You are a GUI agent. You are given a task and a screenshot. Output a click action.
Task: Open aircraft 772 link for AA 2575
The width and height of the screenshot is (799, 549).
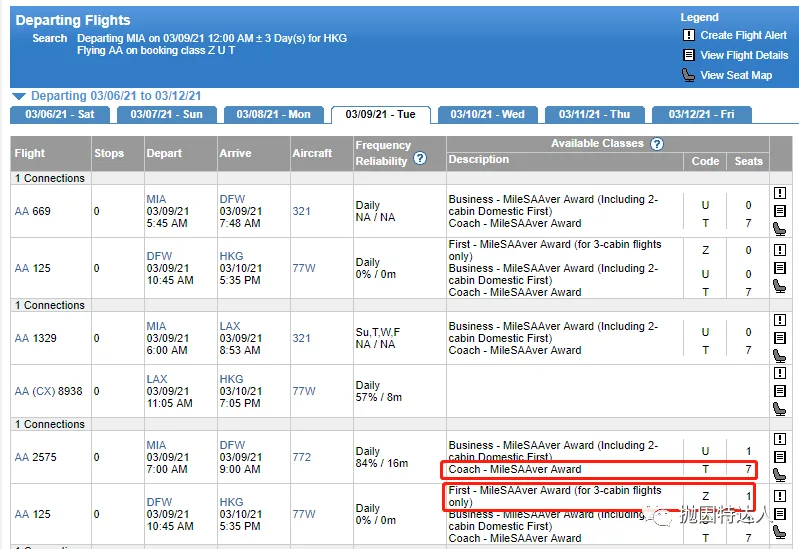click(302, 457)
